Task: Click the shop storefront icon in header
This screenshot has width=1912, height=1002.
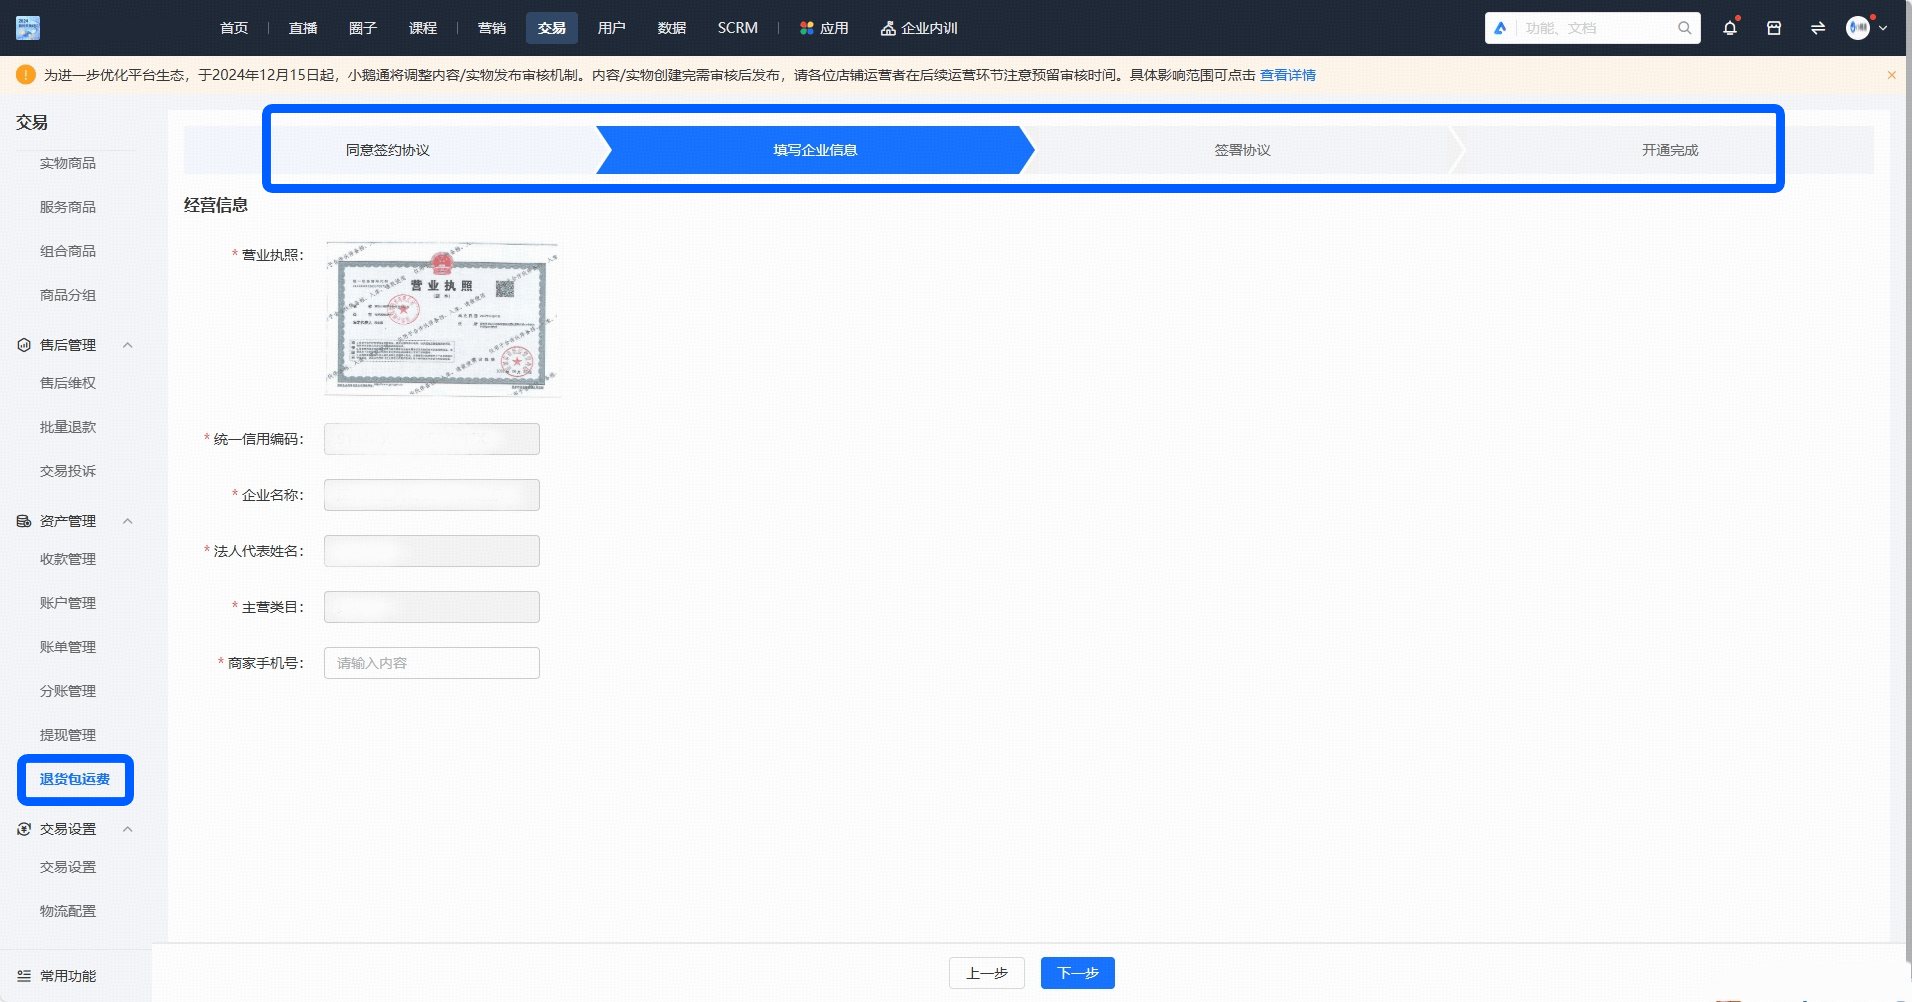Action: [x=1774, y=28]
